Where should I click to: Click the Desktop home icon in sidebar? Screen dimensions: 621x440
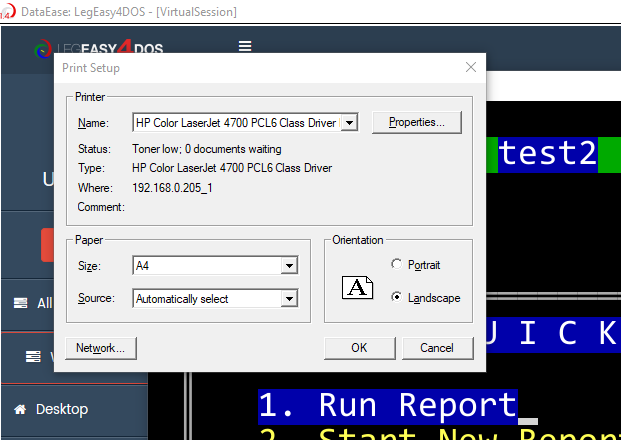[x=20, y=409]
